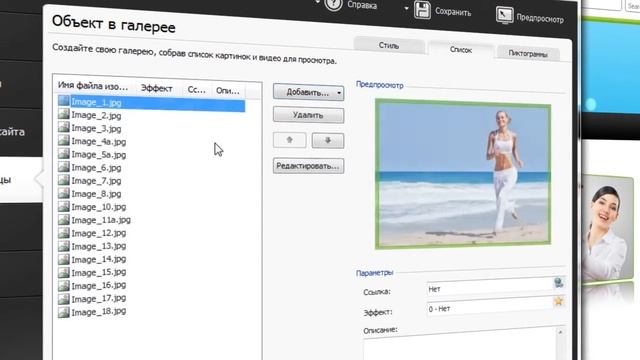Select Image_11a.jpg in the list
The height and width of the screenshot is (360, 640).
(101, 220)
